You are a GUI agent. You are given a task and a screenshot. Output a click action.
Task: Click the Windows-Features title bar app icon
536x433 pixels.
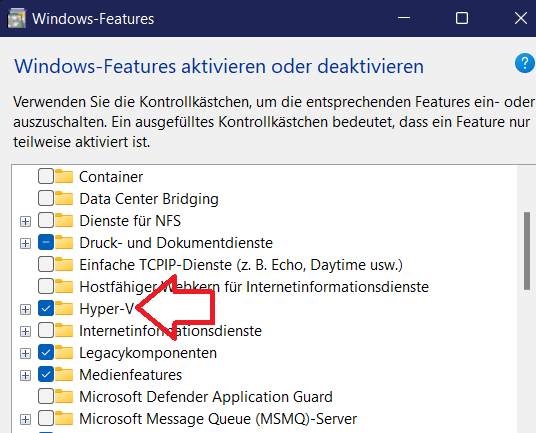pos(16,18)
